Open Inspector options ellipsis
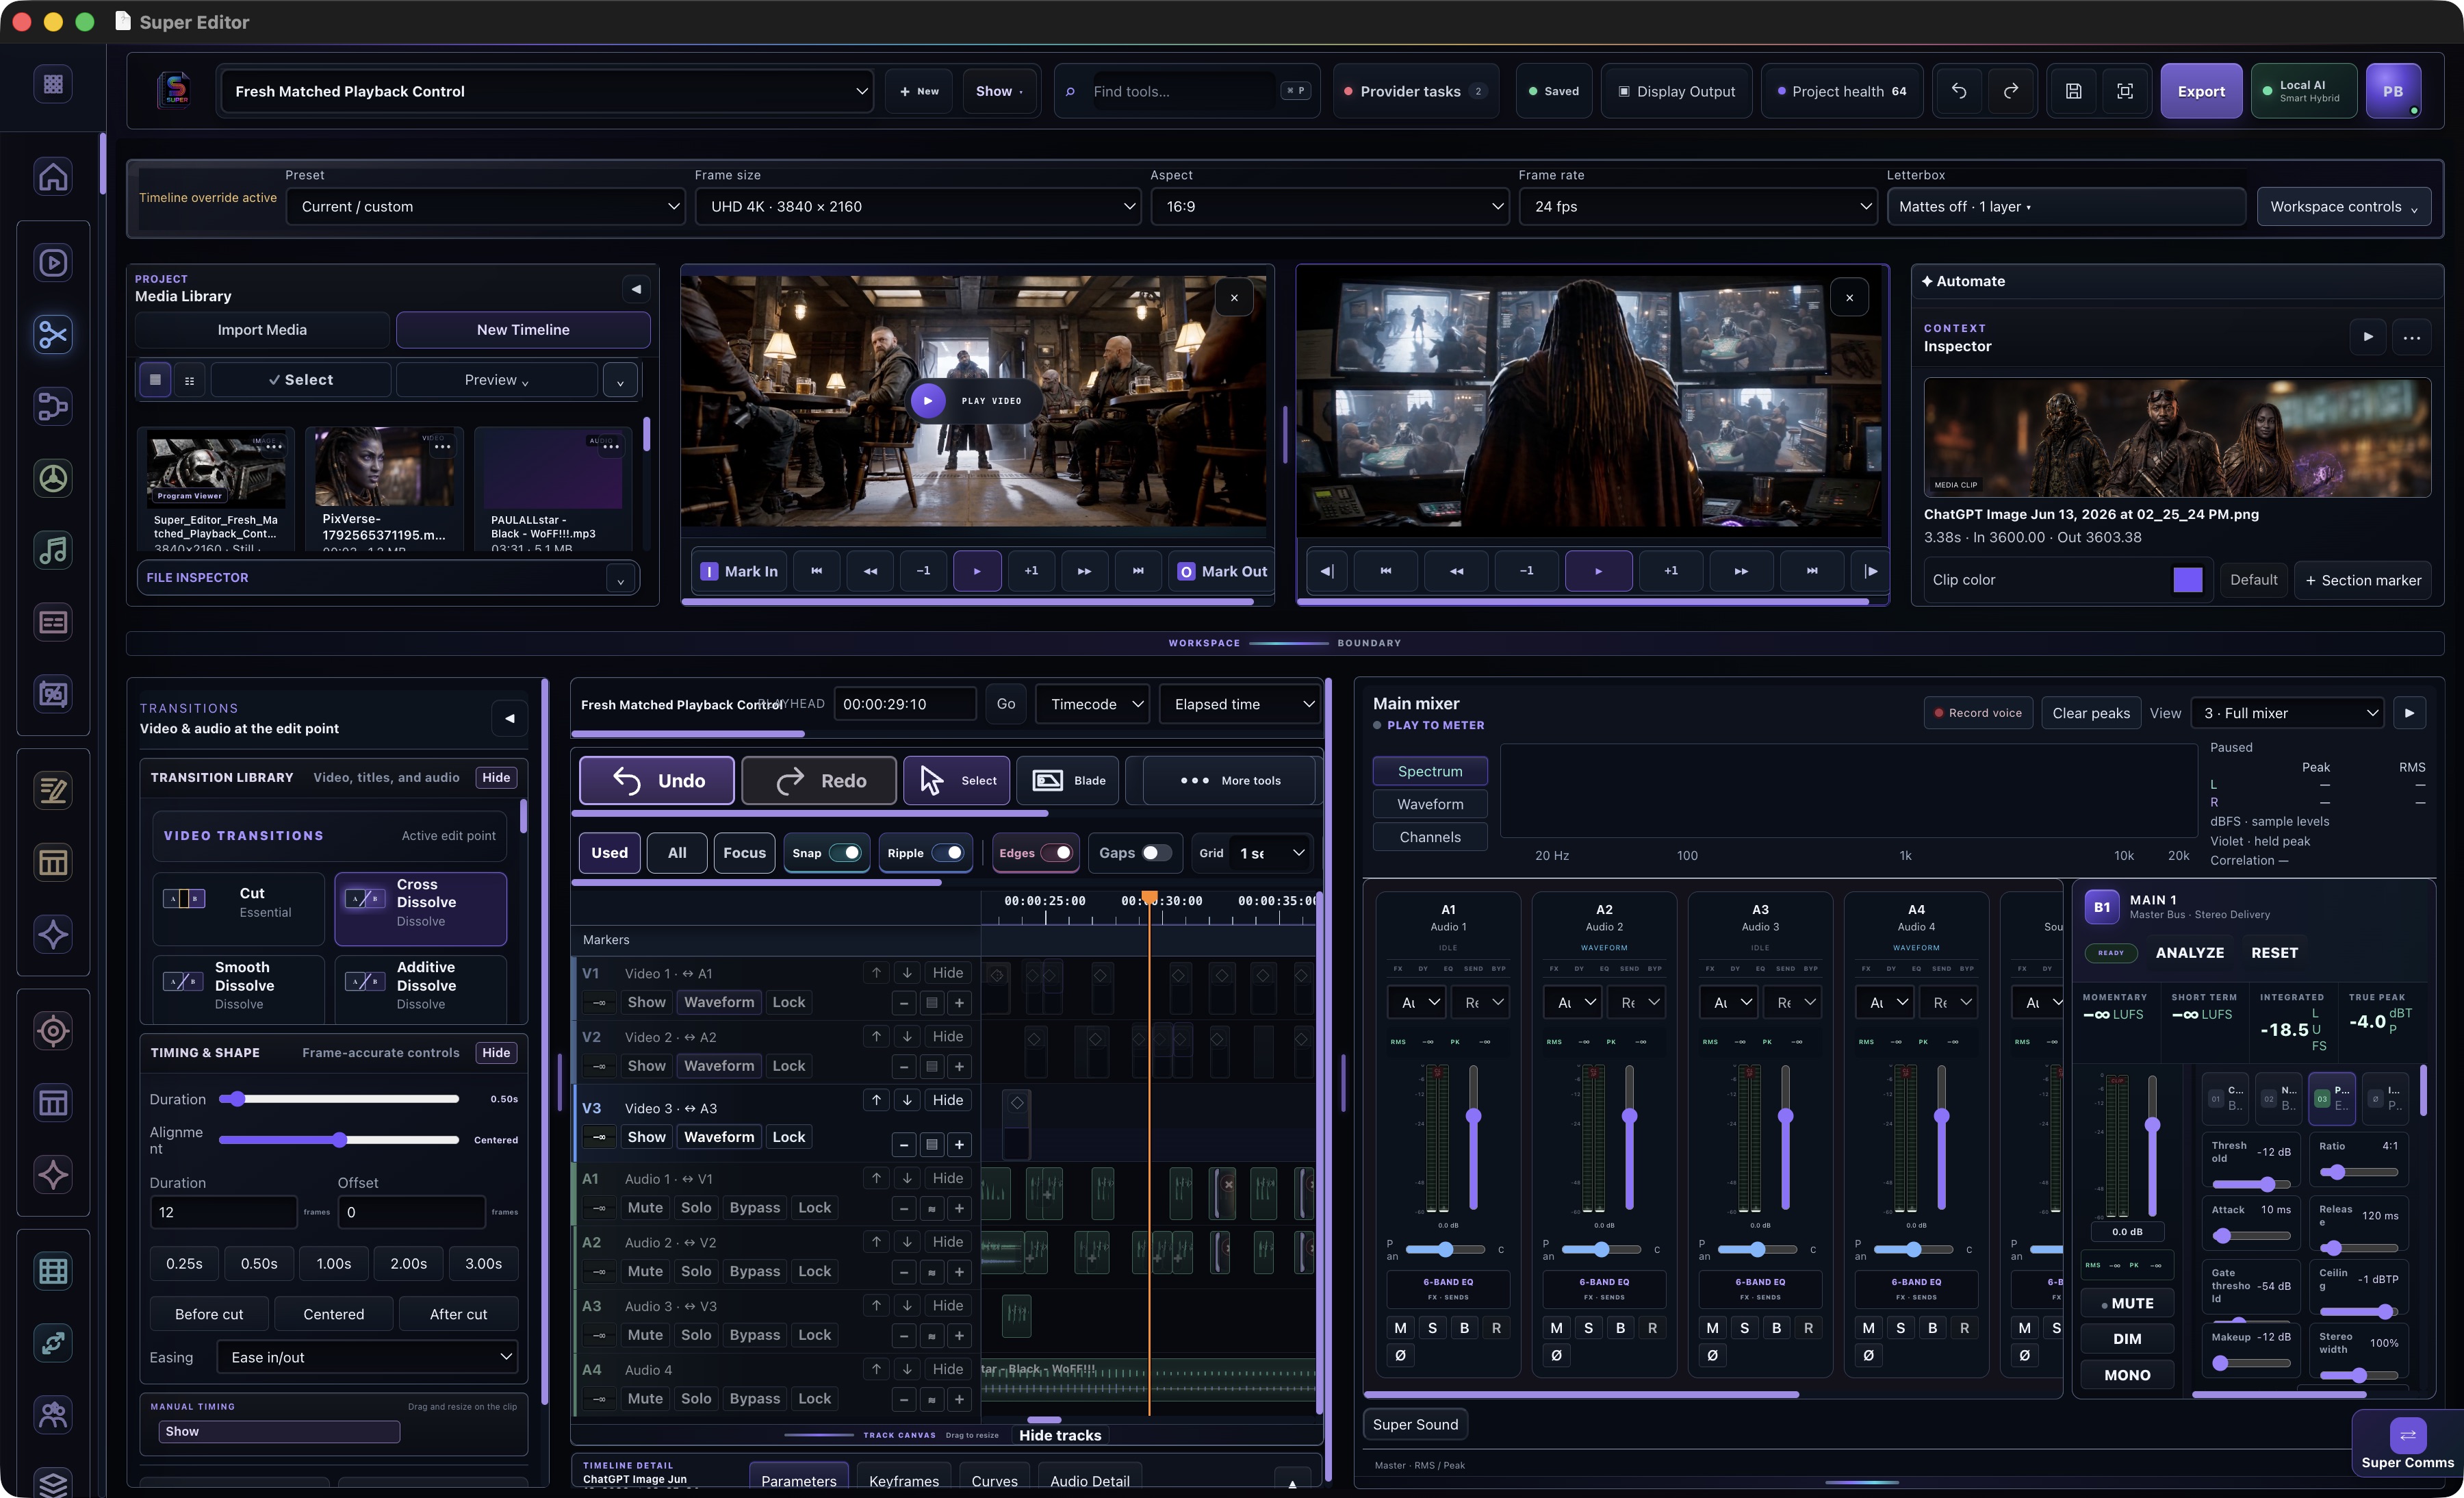 point(2412,337)
